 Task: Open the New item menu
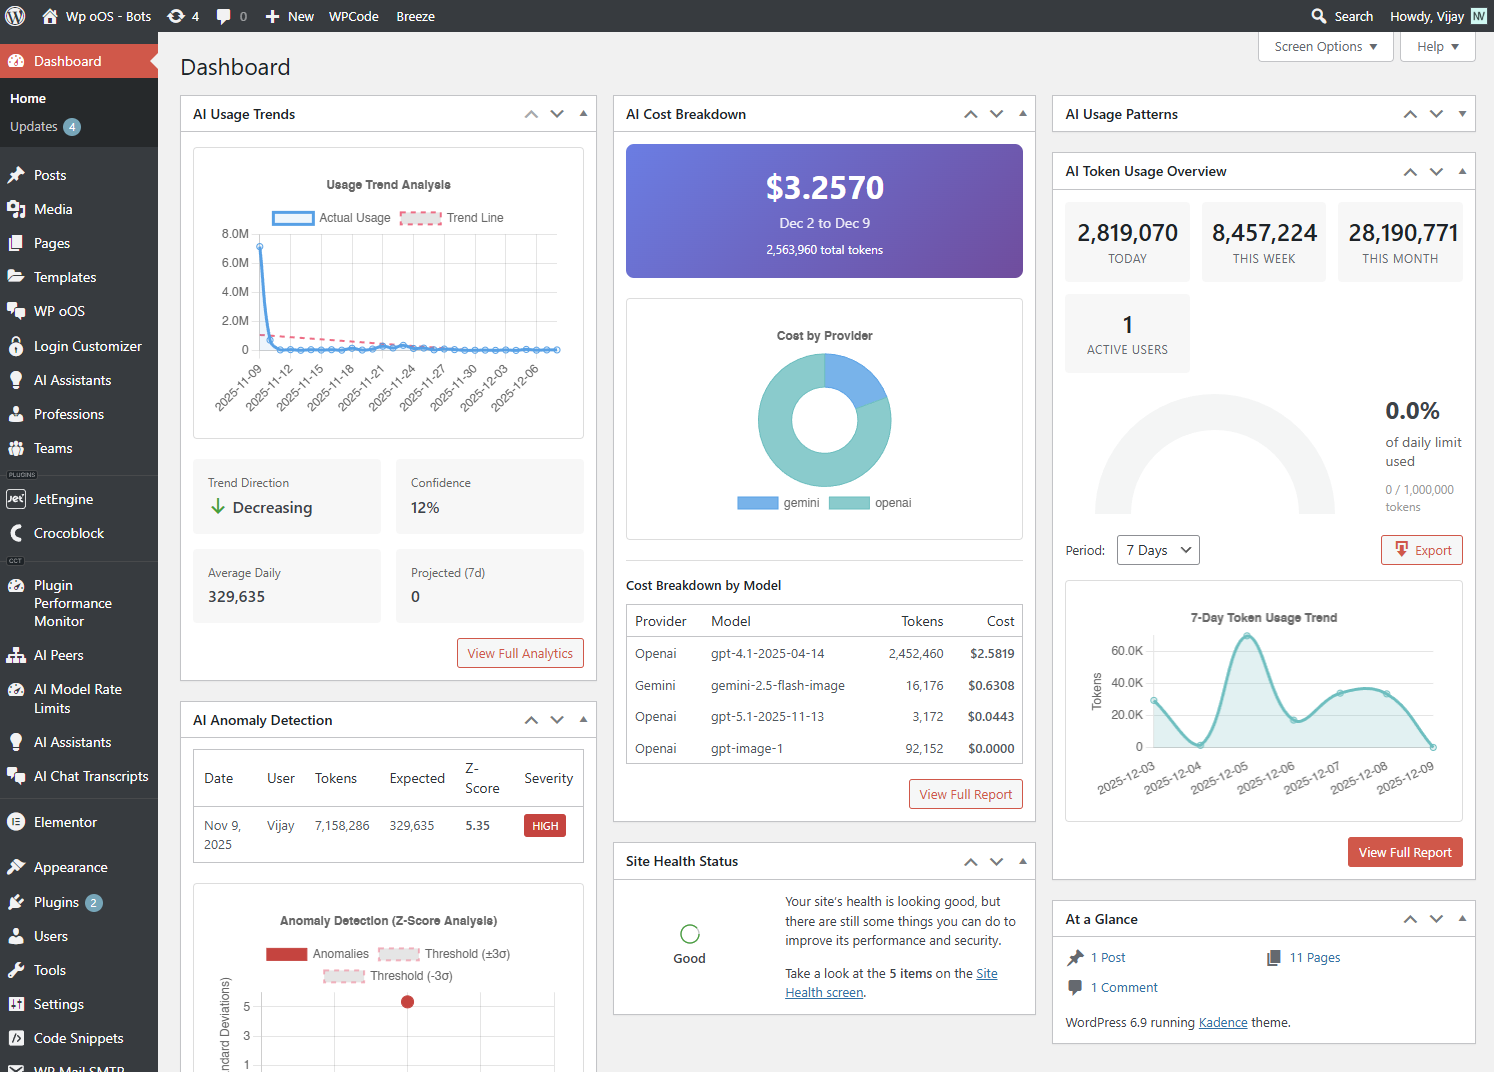click(x=289, y=16)
